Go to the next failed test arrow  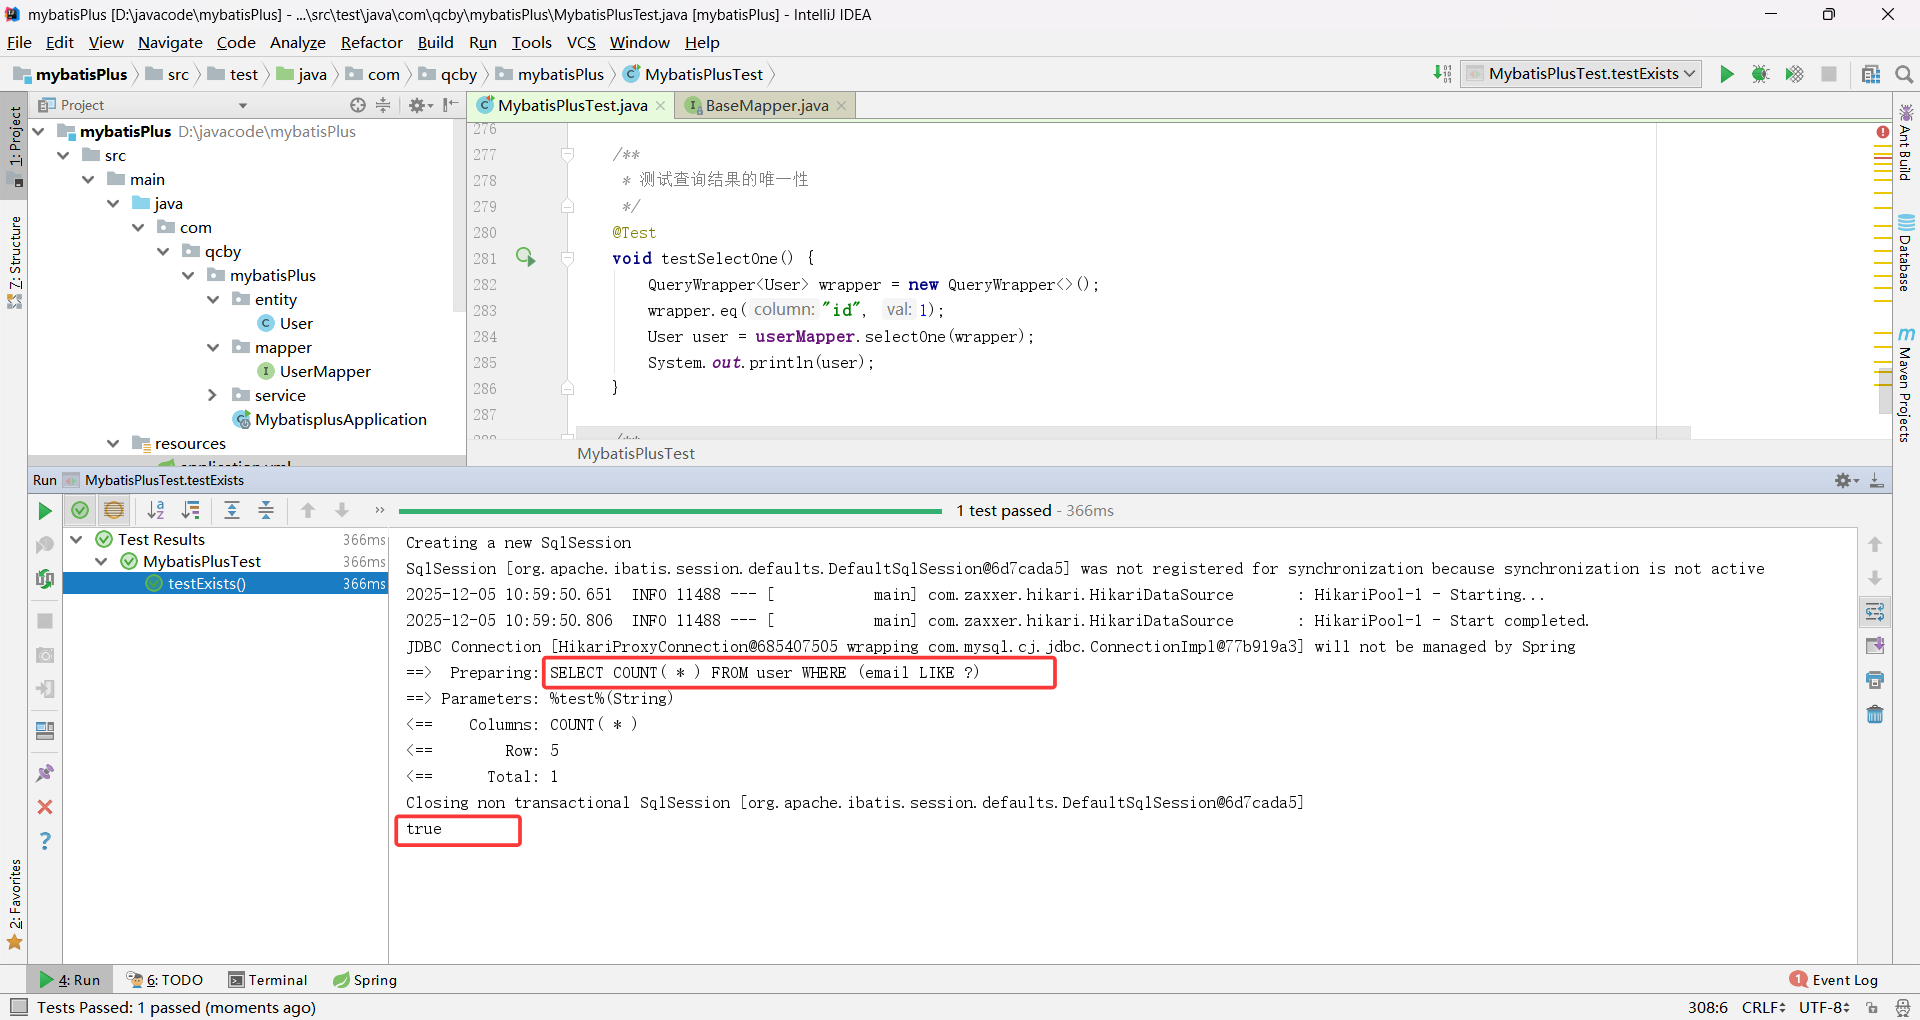click(x=342, y=511)
